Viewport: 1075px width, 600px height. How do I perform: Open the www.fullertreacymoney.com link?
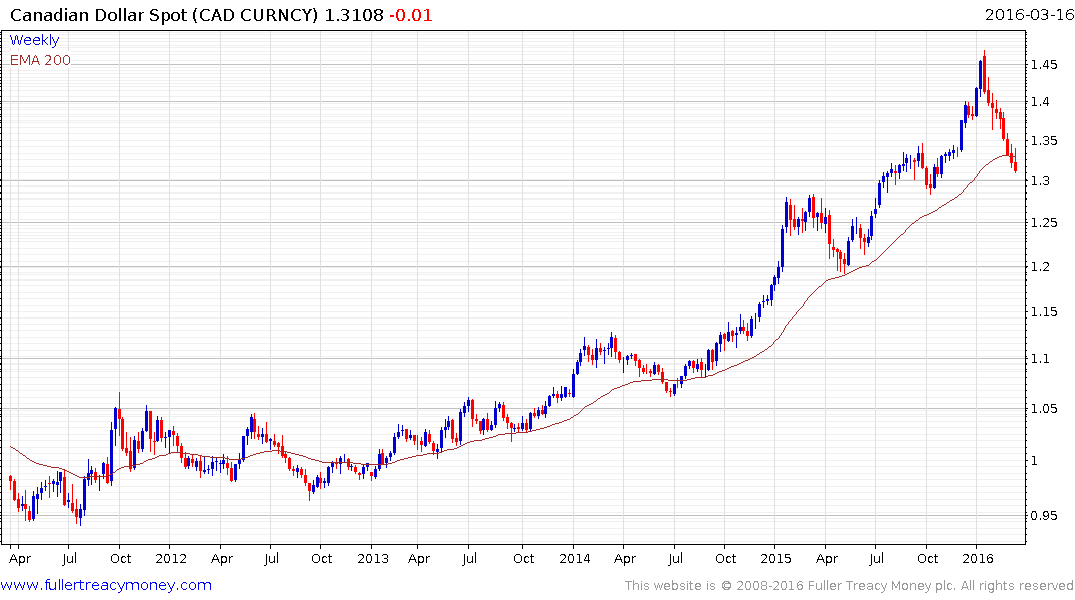(x=106, y=585)
